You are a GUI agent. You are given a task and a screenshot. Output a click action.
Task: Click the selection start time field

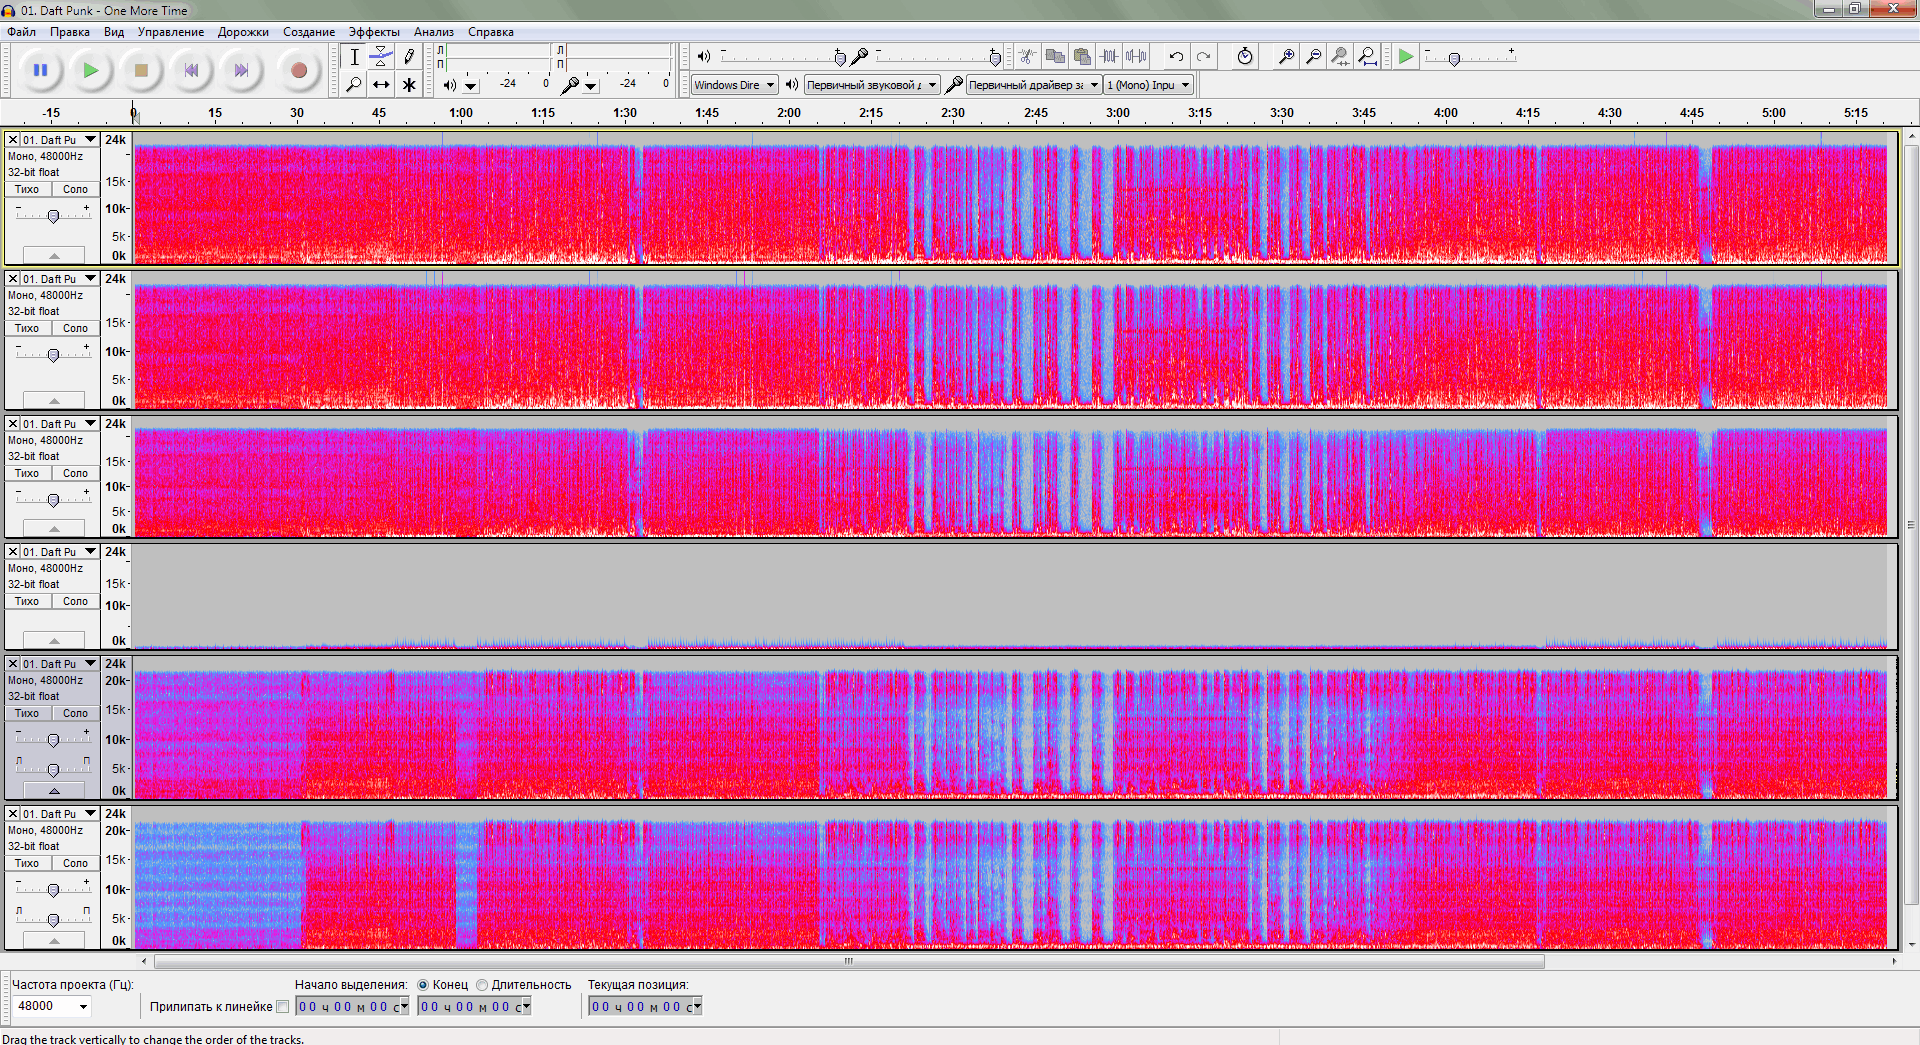353,1007
